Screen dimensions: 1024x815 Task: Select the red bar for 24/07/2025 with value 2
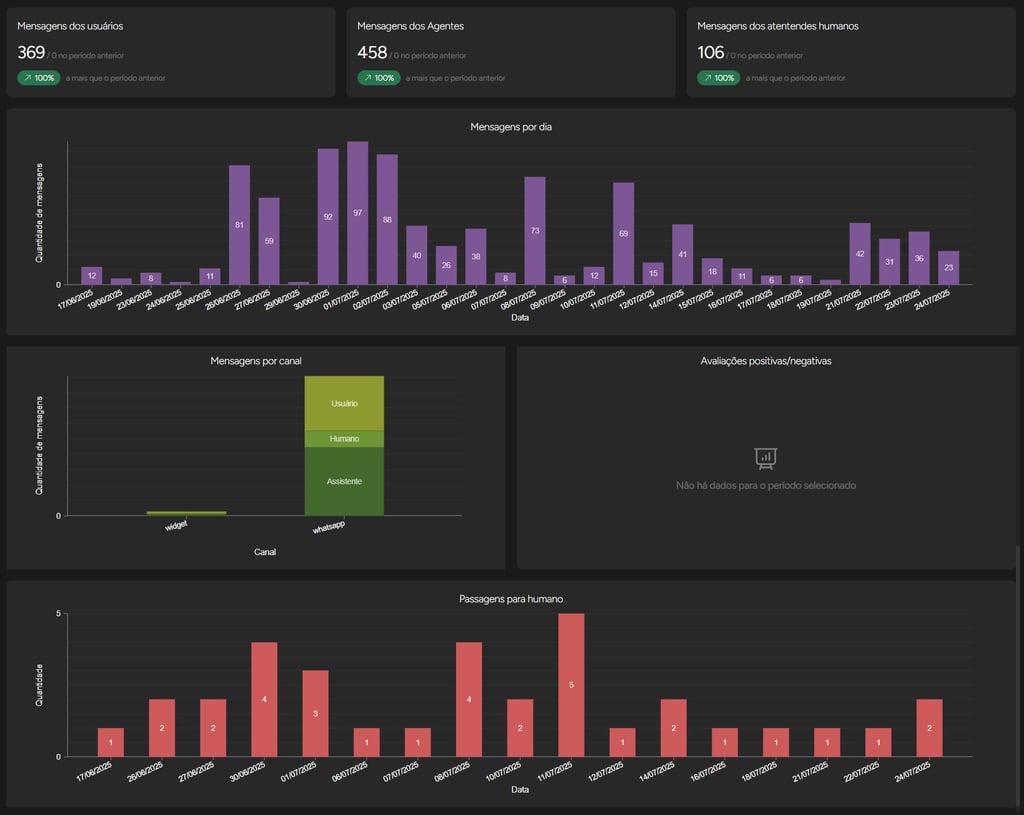pyautogui.click(x=929, y=728)
